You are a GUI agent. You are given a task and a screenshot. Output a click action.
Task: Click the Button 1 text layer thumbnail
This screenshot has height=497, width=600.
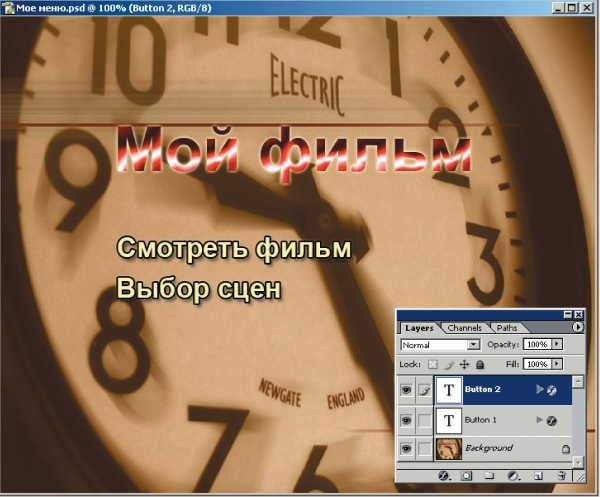tap(448, 420)
